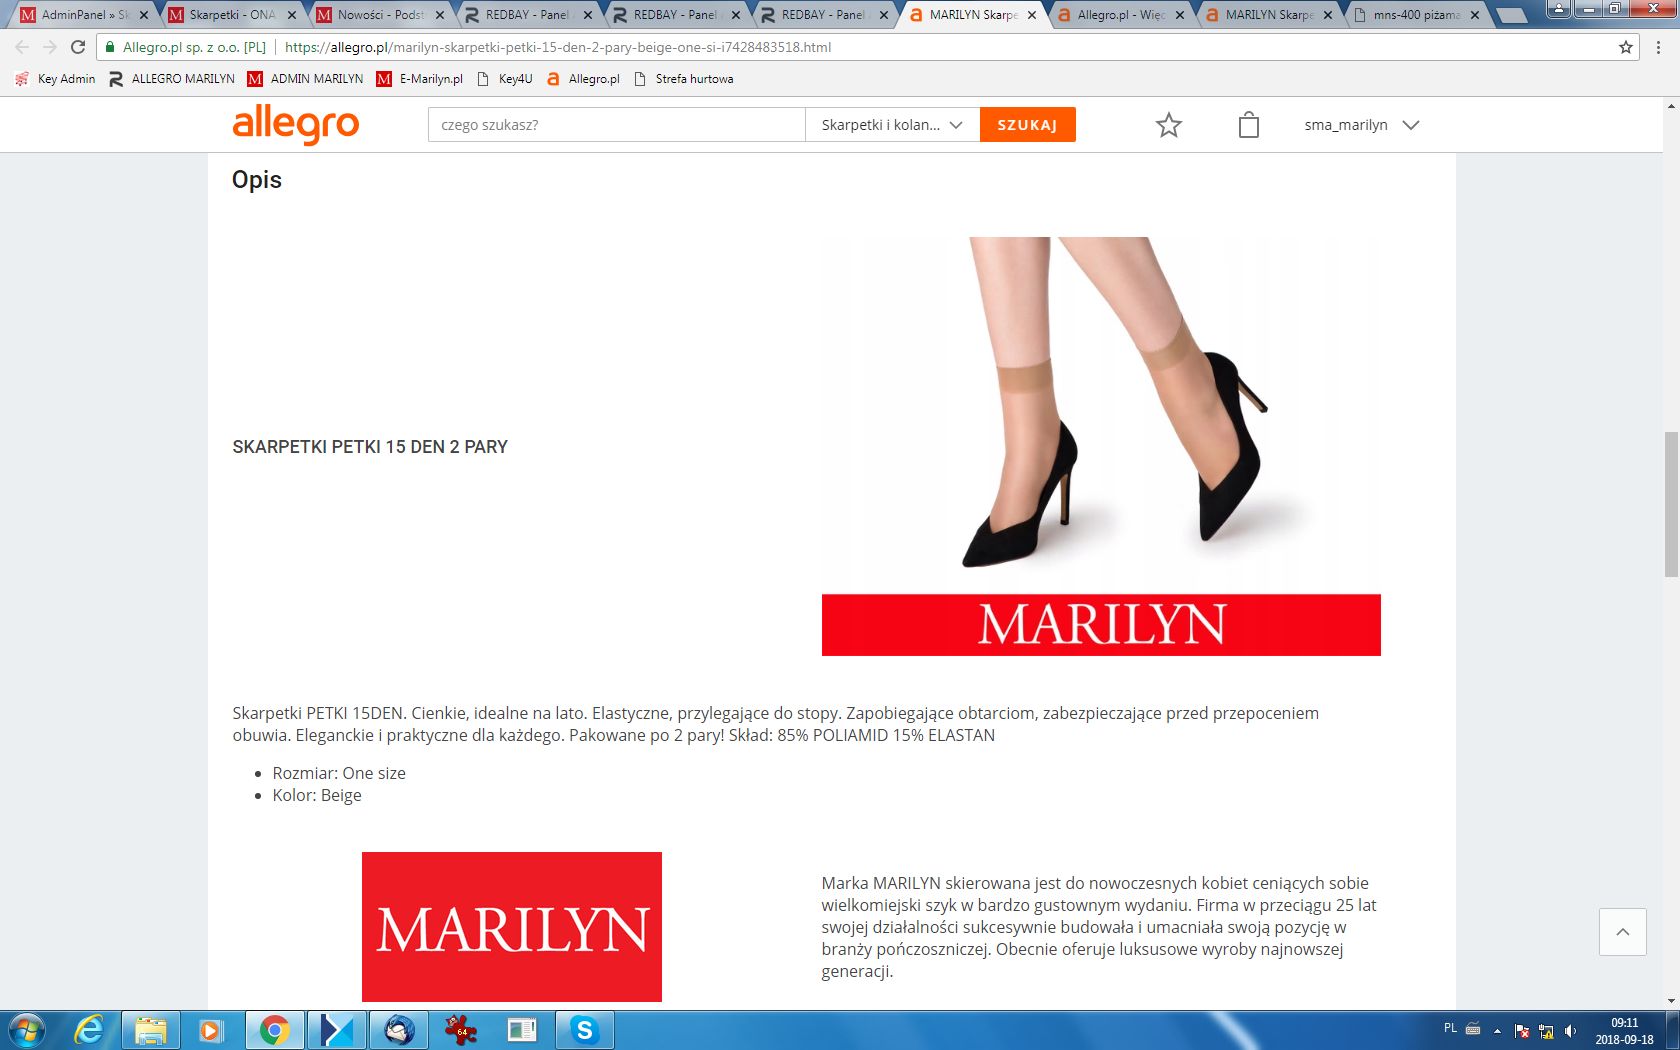Switch to the Skarpetki - ONA tab
The width and height of the screenshot is (1680, 1050).
[231, 15]
